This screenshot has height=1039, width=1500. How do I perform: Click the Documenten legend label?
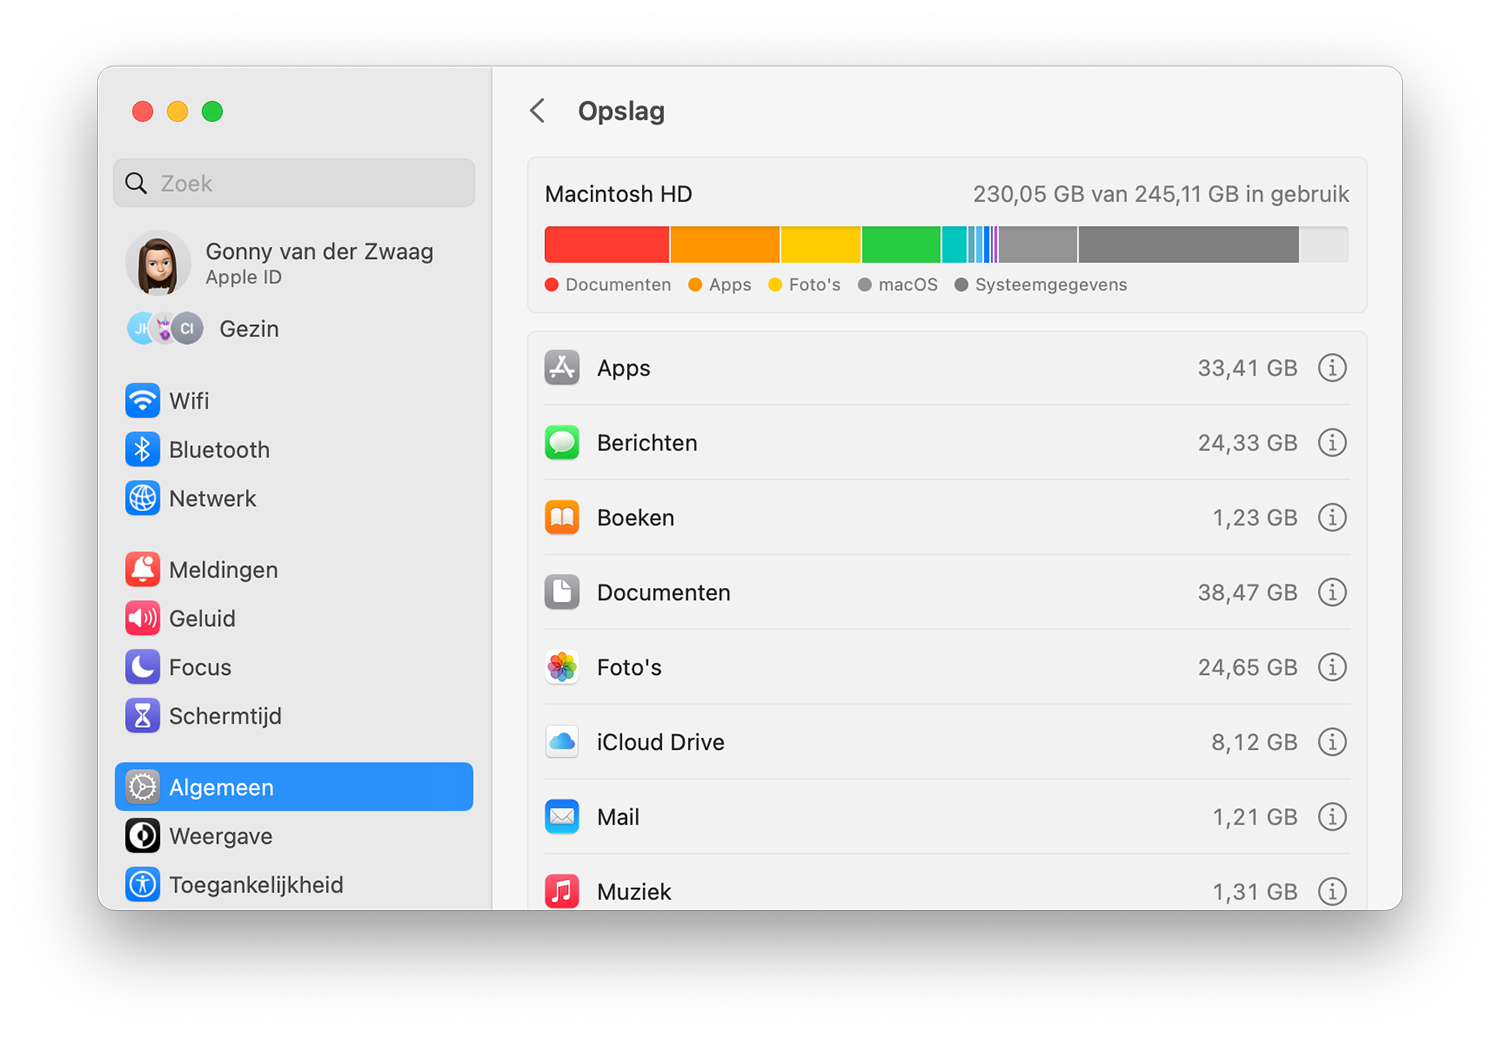click(618, 285)
